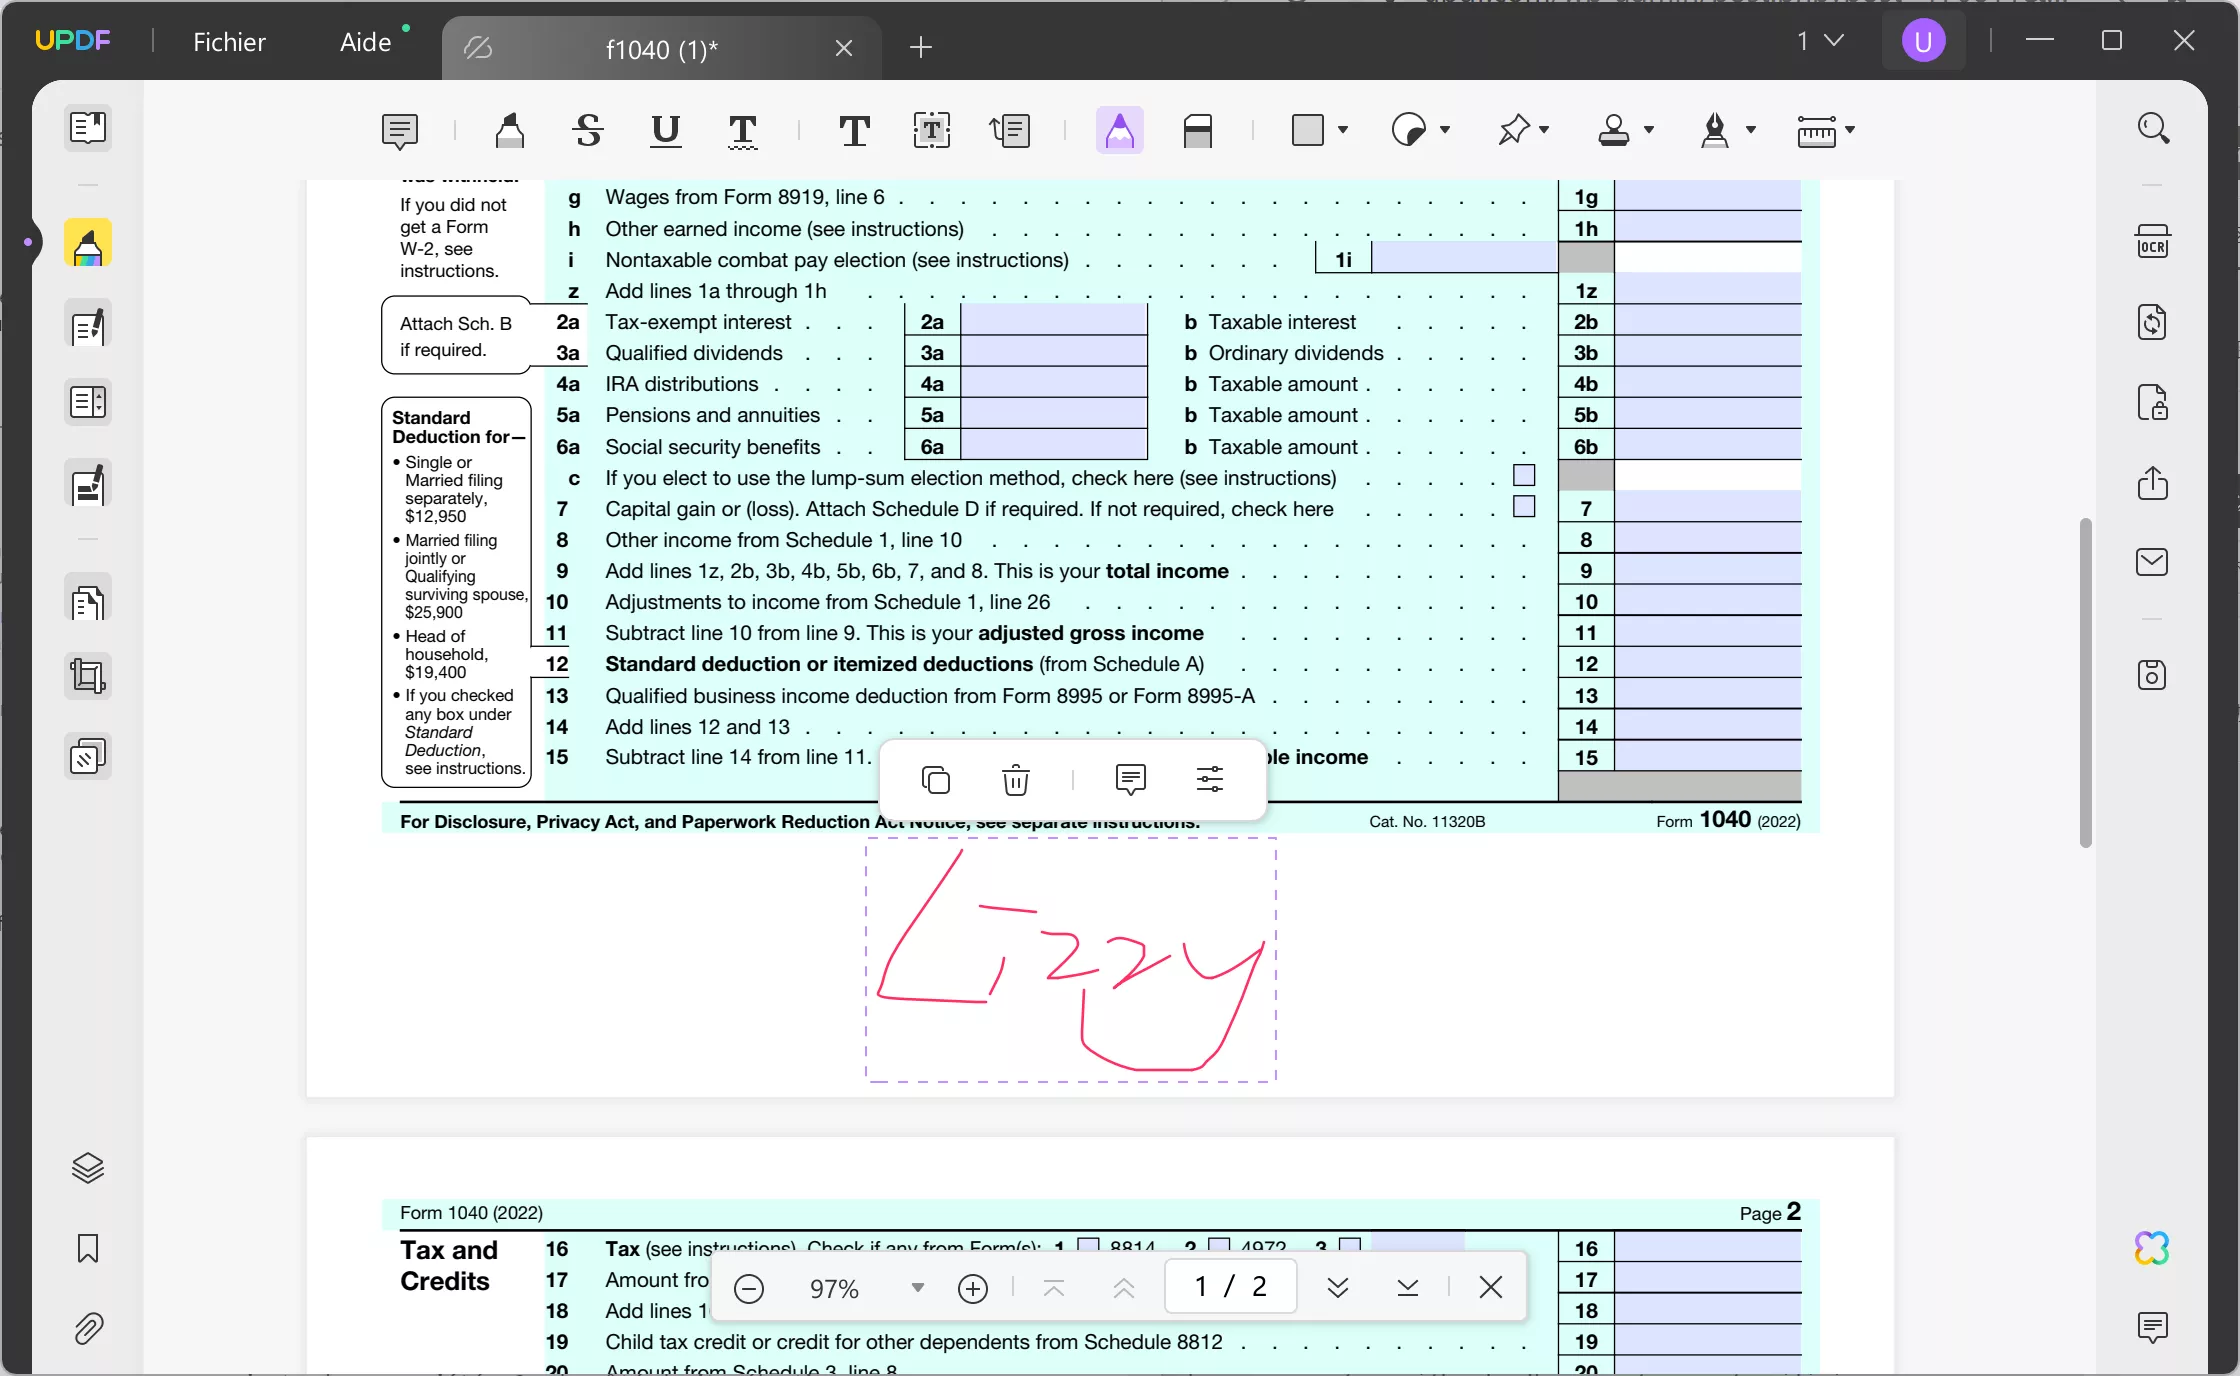The width and height of the screenshot is (2240, 1376).
Task: Copy the selected annotation
Action: 935,780
